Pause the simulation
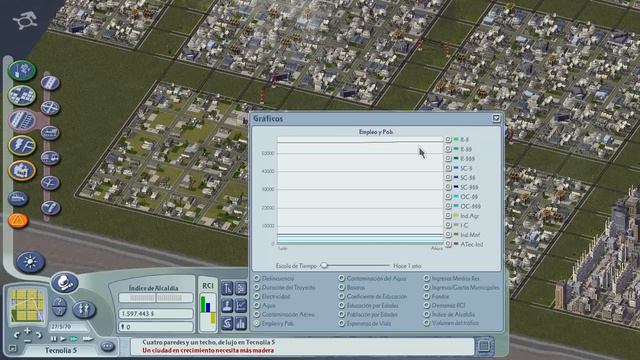Screen dimensions: 640x360 tap(53, 339)
